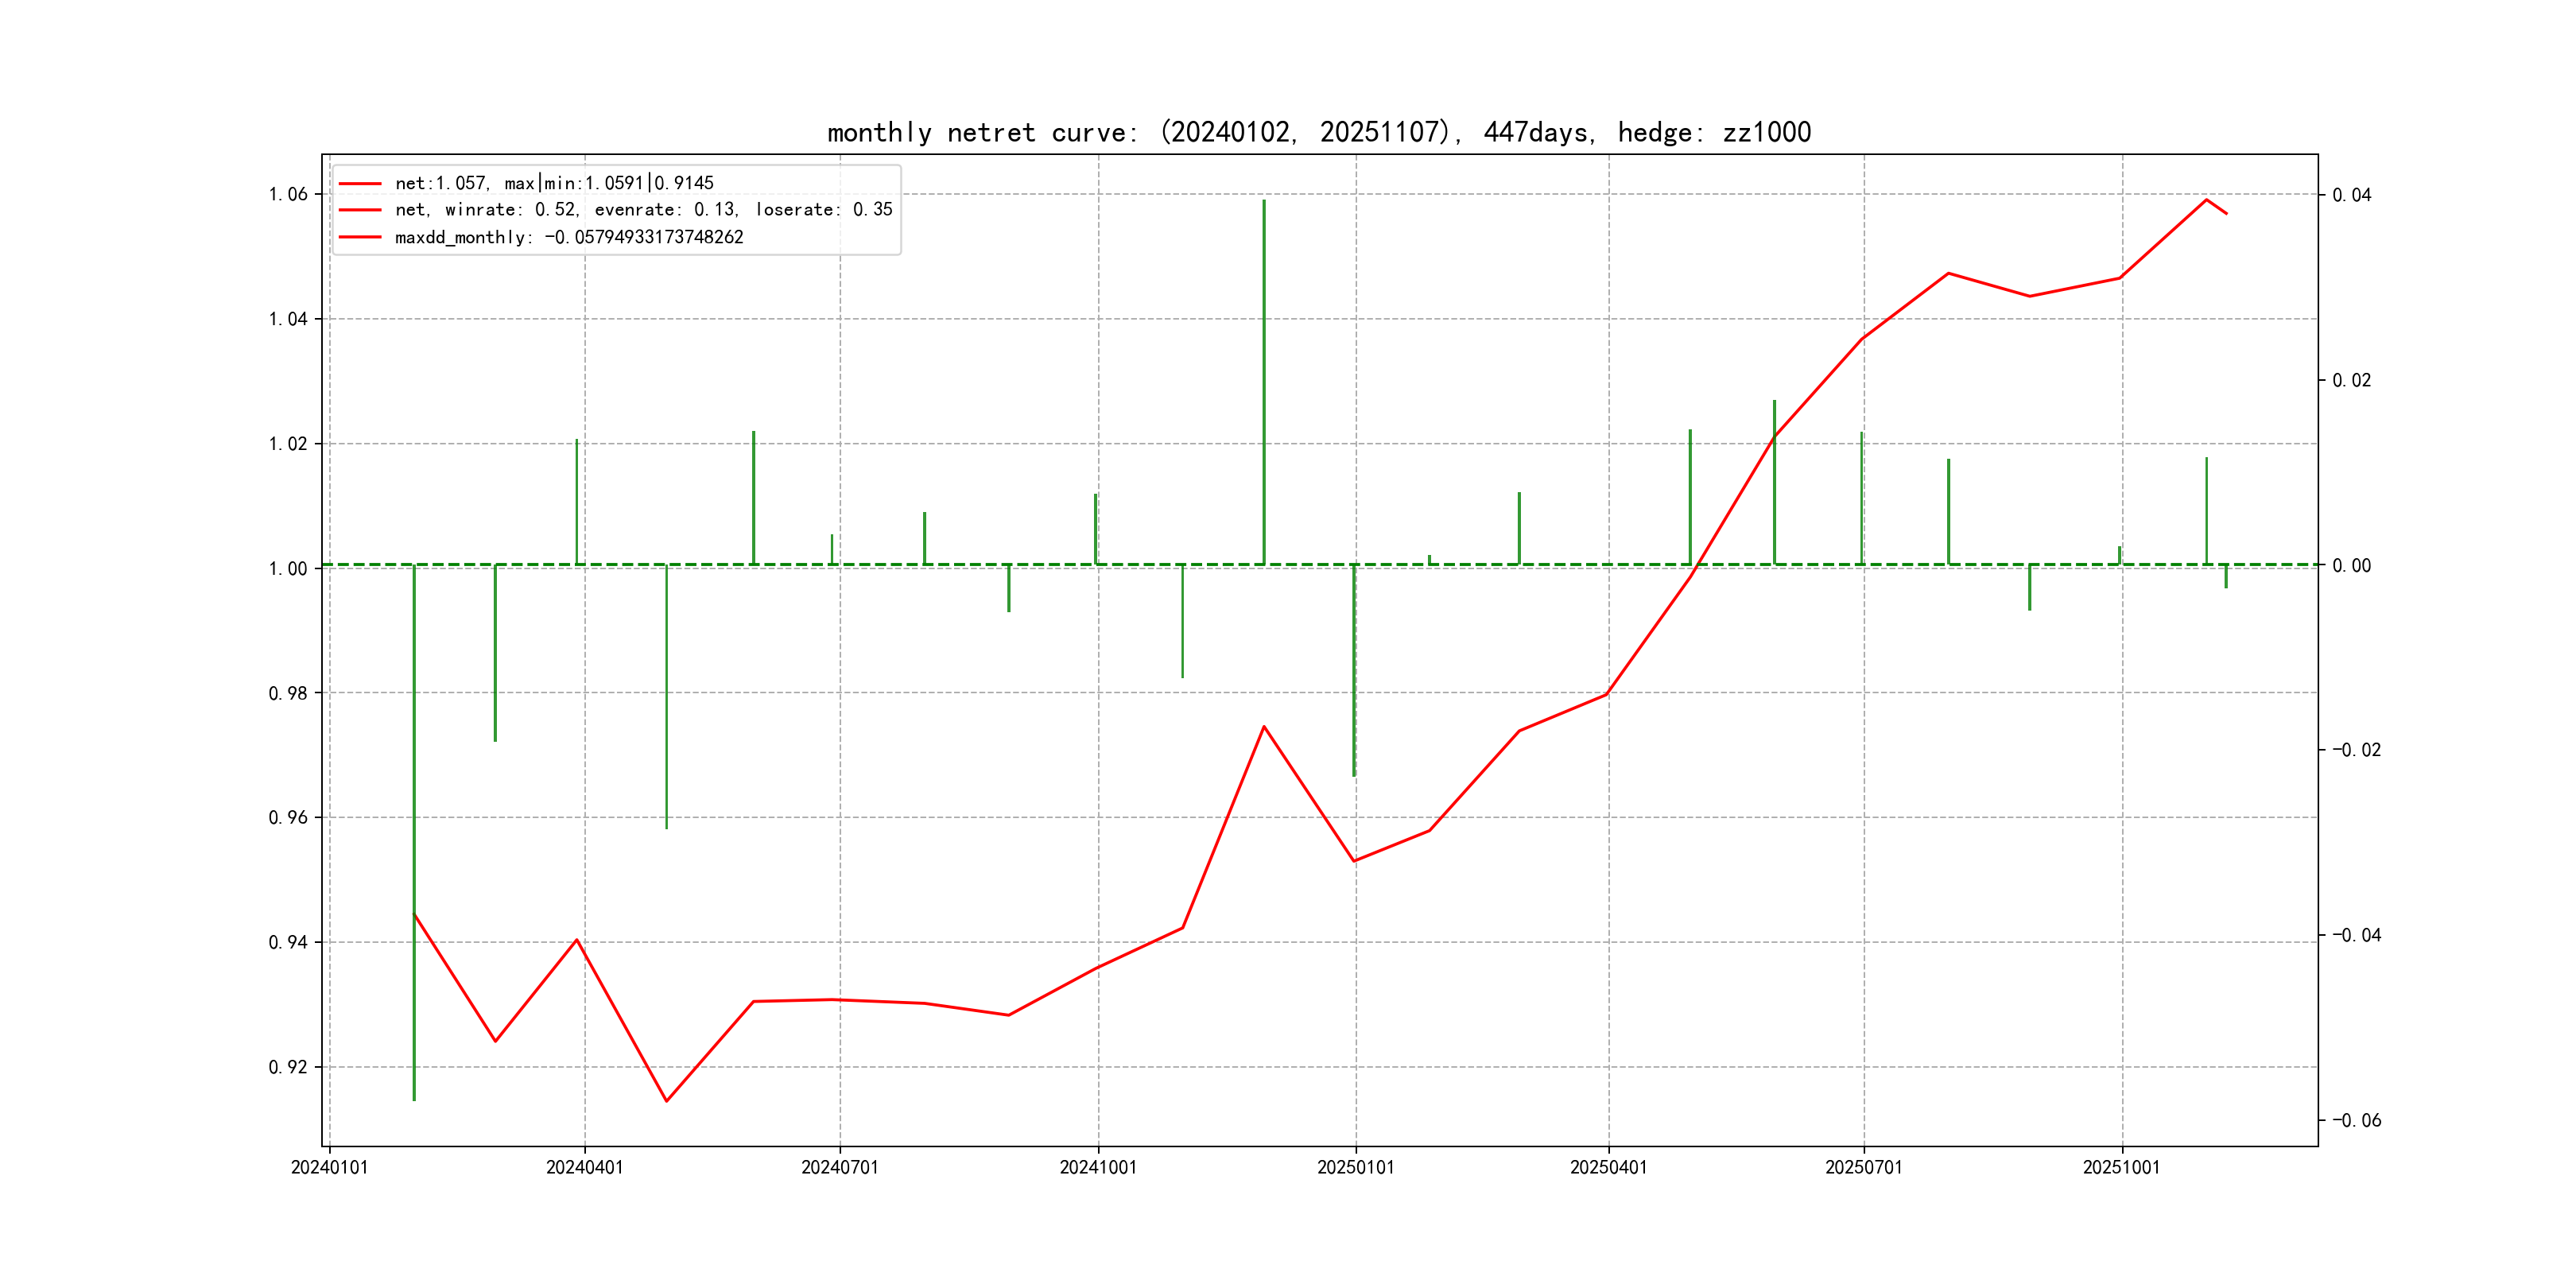Image resolution: width=2576 pixels, height=1288 pixels.
Task: Click the 20240401 x-axis label
Action: click(584, 1167)
